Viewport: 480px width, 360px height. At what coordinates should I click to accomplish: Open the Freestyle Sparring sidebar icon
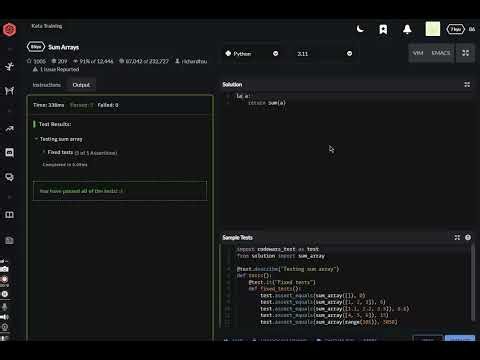point(9,90)
